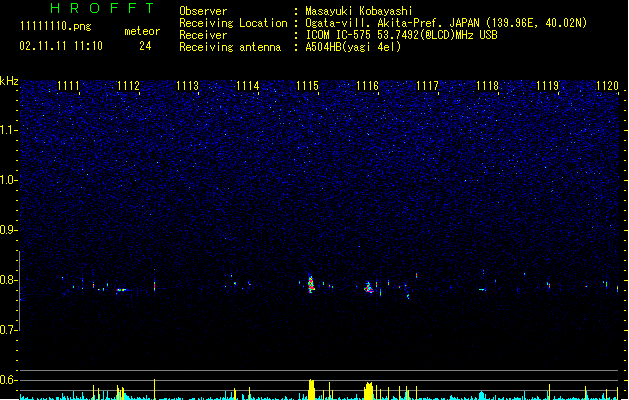Click the large yellow intensity peak below 1115

(311, 389)
